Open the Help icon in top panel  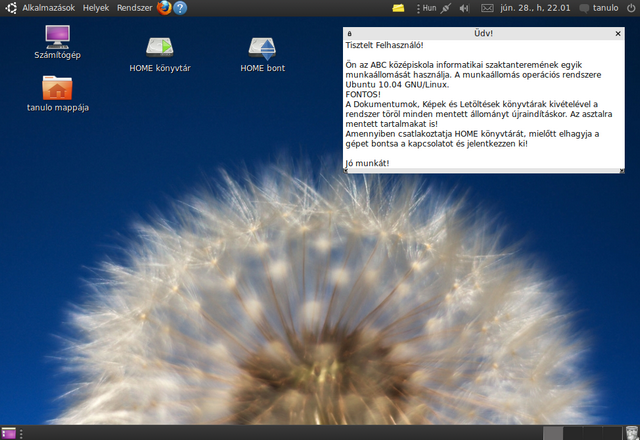click(x=180, y=8)
